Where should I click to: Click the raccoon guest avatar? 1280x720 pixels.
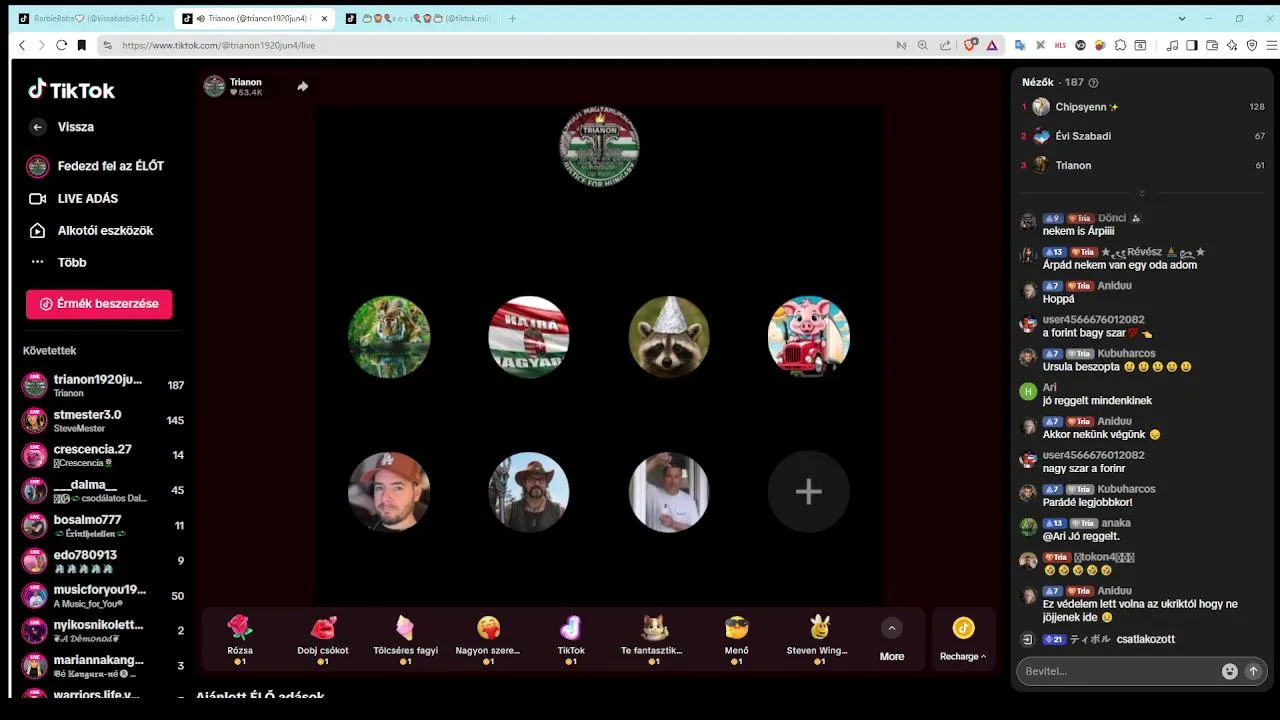pos(669,336)
